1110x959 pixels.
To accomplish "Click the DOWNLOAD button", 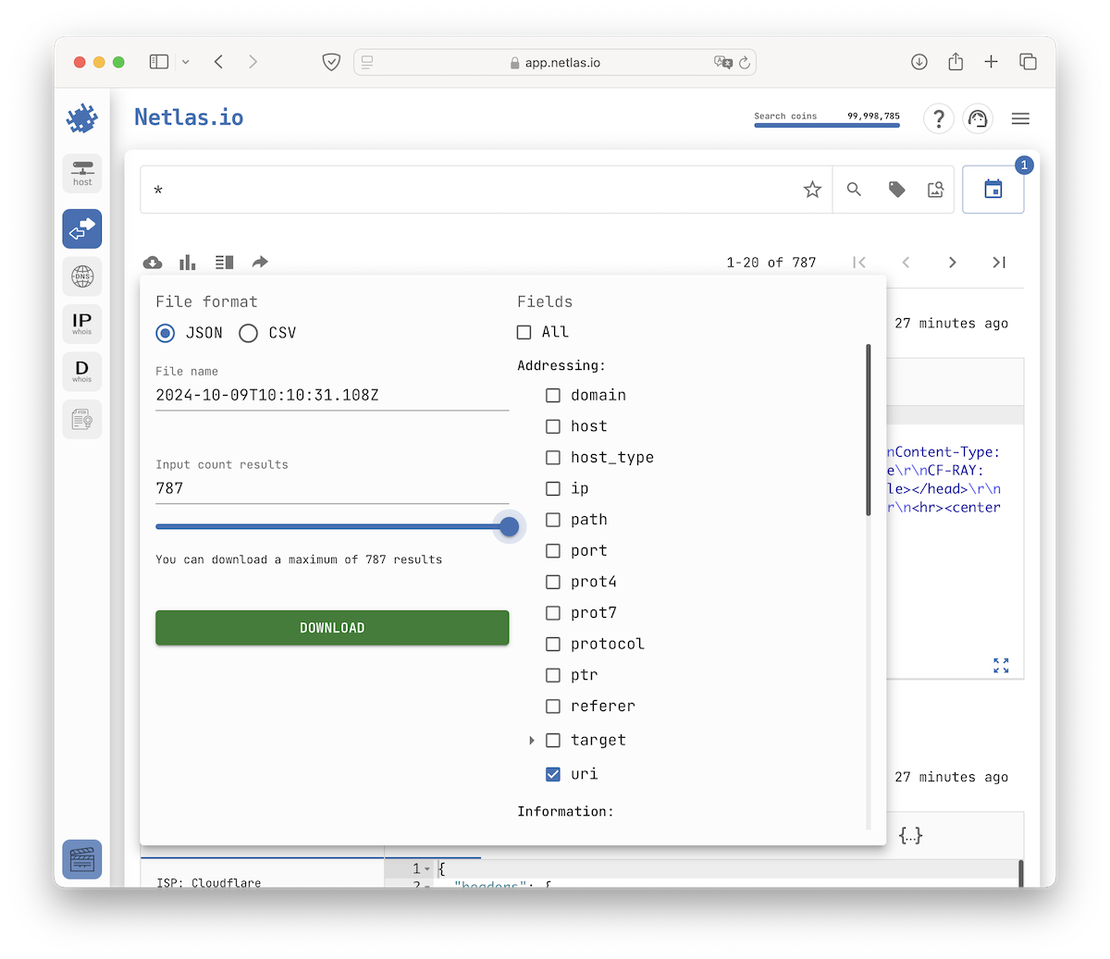I will (x=332, y=627).
